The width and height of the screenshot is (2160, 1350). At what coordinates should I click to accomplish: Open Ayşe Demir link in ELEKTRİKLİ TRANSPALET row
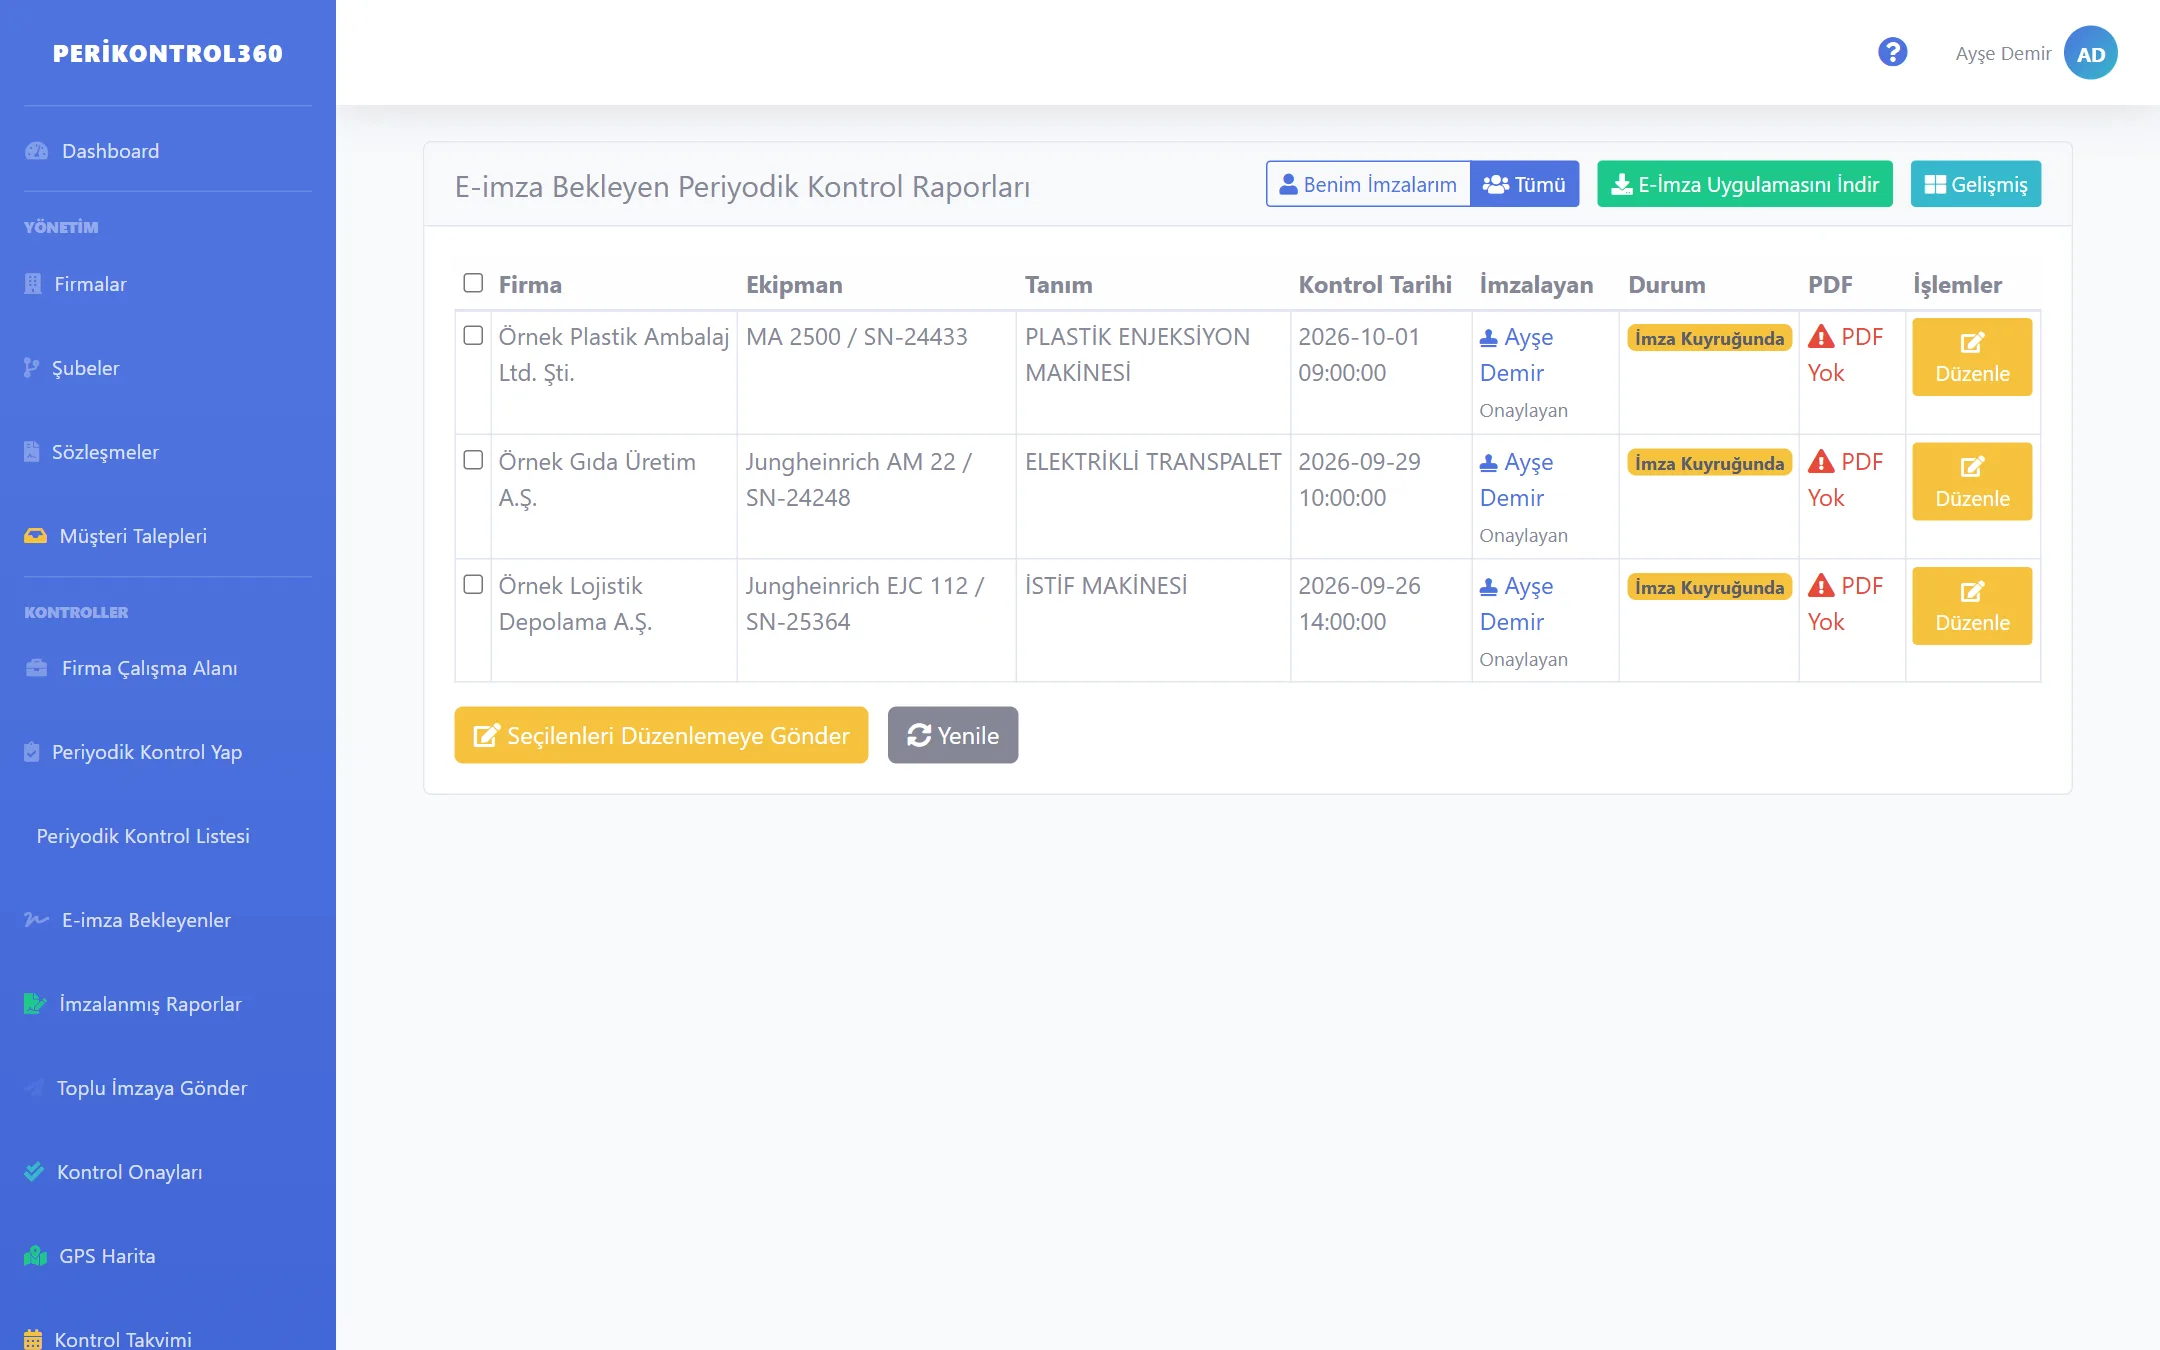pyautogui.click(x=1516, y=480)
